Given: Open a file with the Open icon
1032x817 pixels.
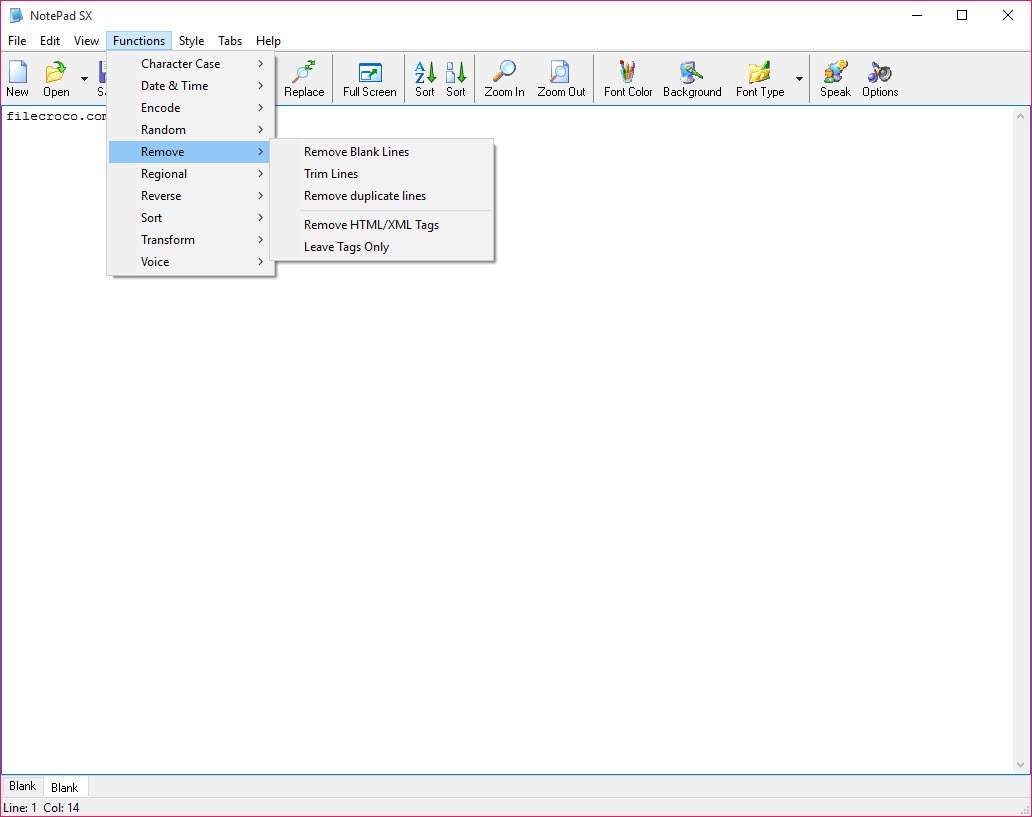Looking at the screenshot, I should click(56, 78).
